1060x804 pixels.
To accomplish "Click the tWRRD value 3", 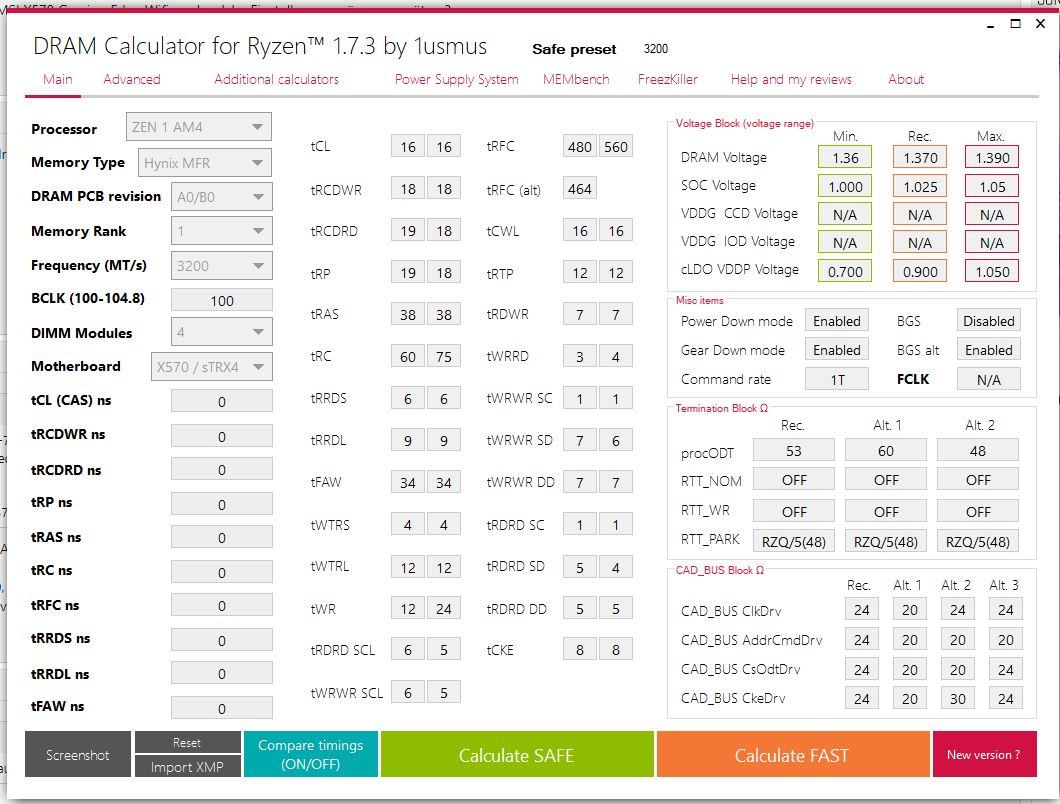I will tap(579, 356).
